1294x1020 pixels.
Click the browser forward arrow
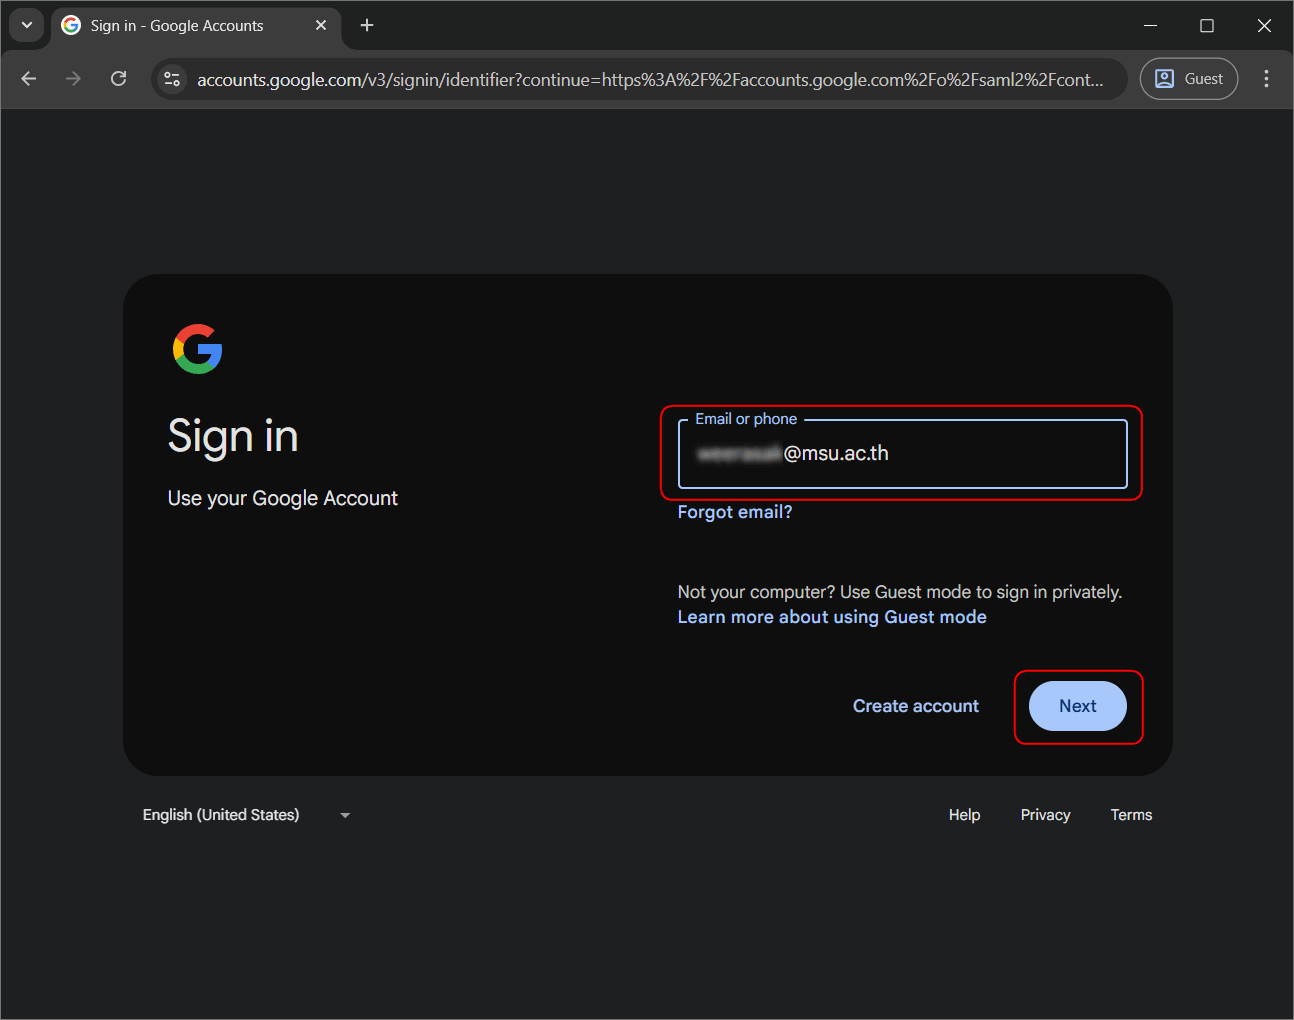pyautogui.click(x=73, y=79)
